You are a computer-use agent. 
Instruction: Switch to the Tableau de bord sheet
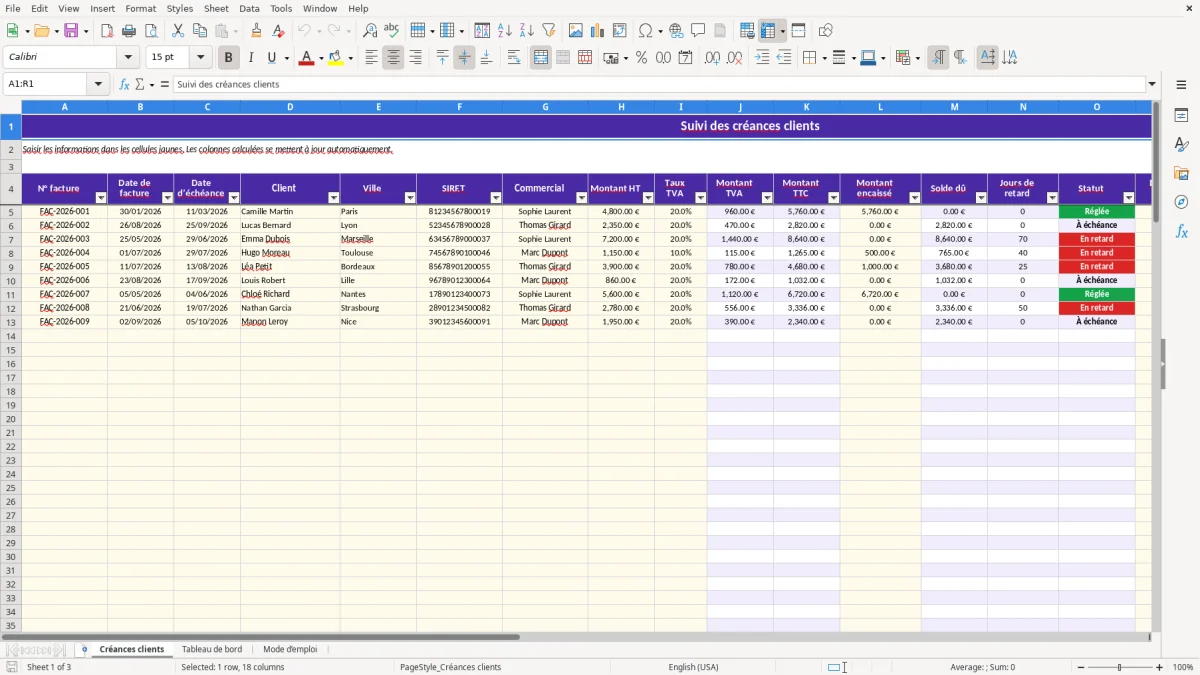(212, 649)
